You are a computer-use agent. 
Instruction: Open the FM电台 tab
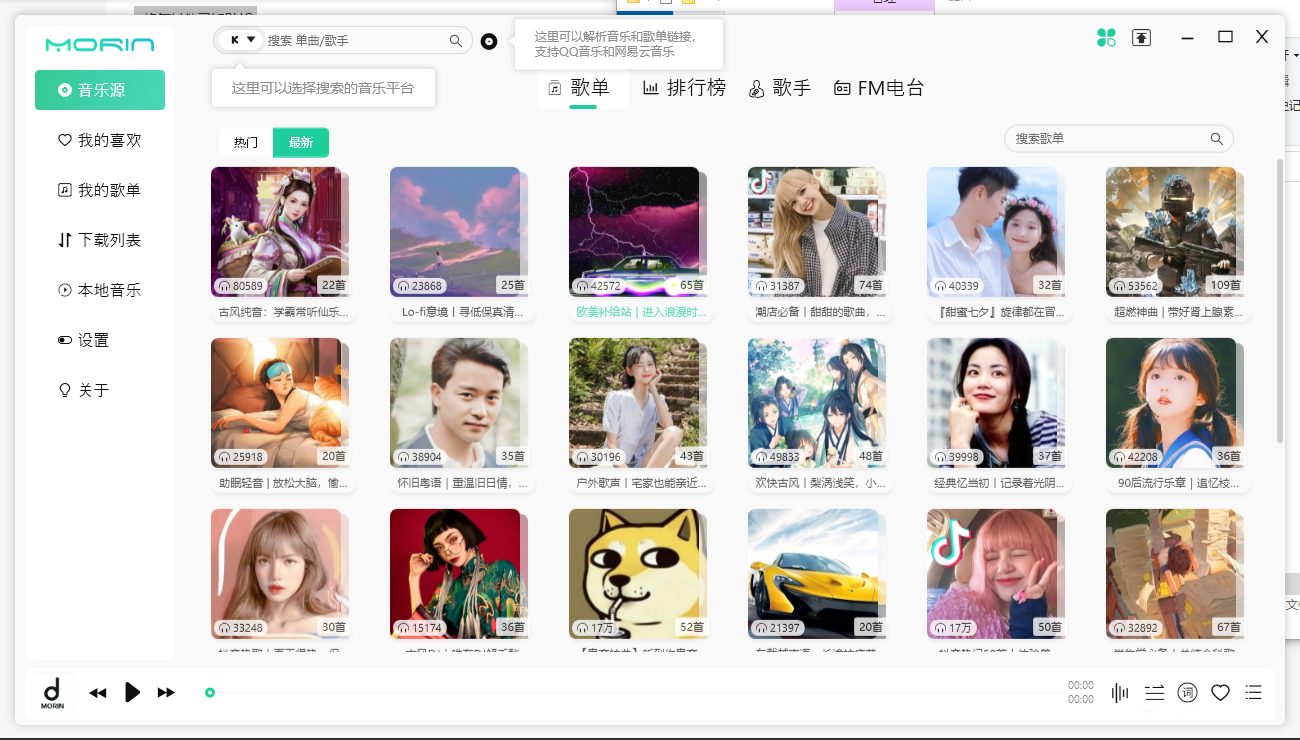tap(882, 88)
